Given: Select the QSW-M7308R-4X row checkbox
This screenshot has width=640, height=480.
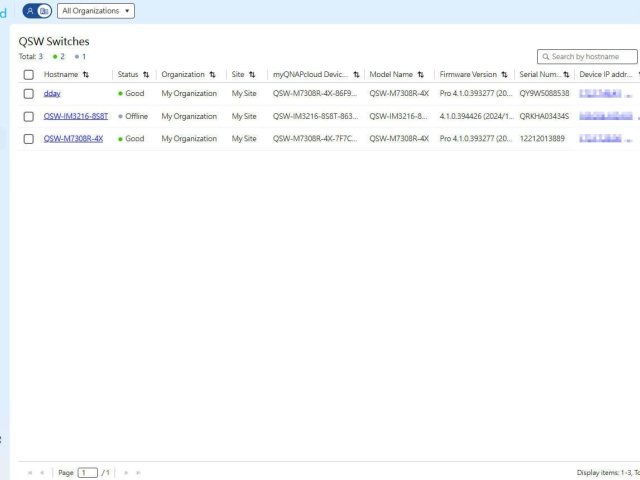Looking at the screenshot, I should 29,139.
